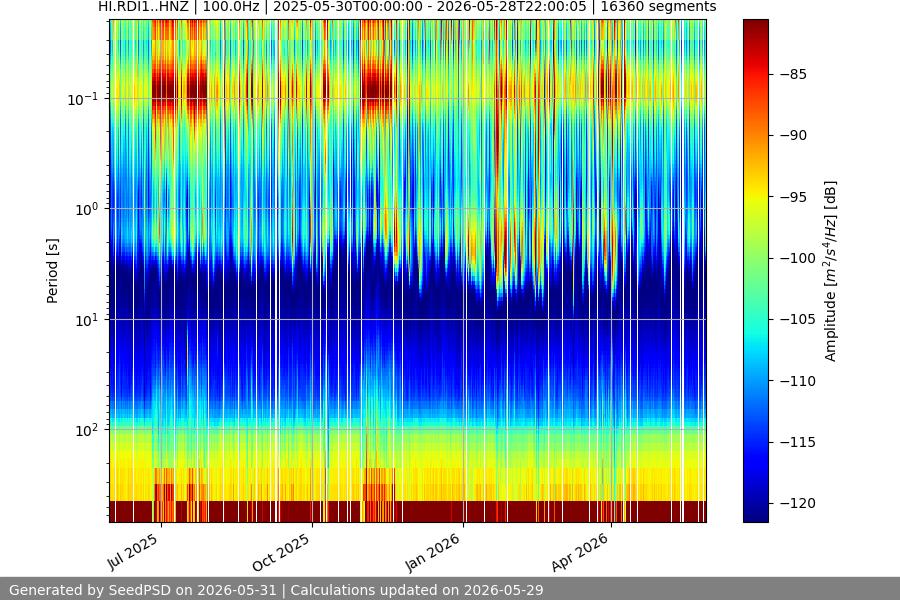Click the 10⁰ y-axis tick label
Viewport: 900px width, 600px height.
(x=86, y=209)
